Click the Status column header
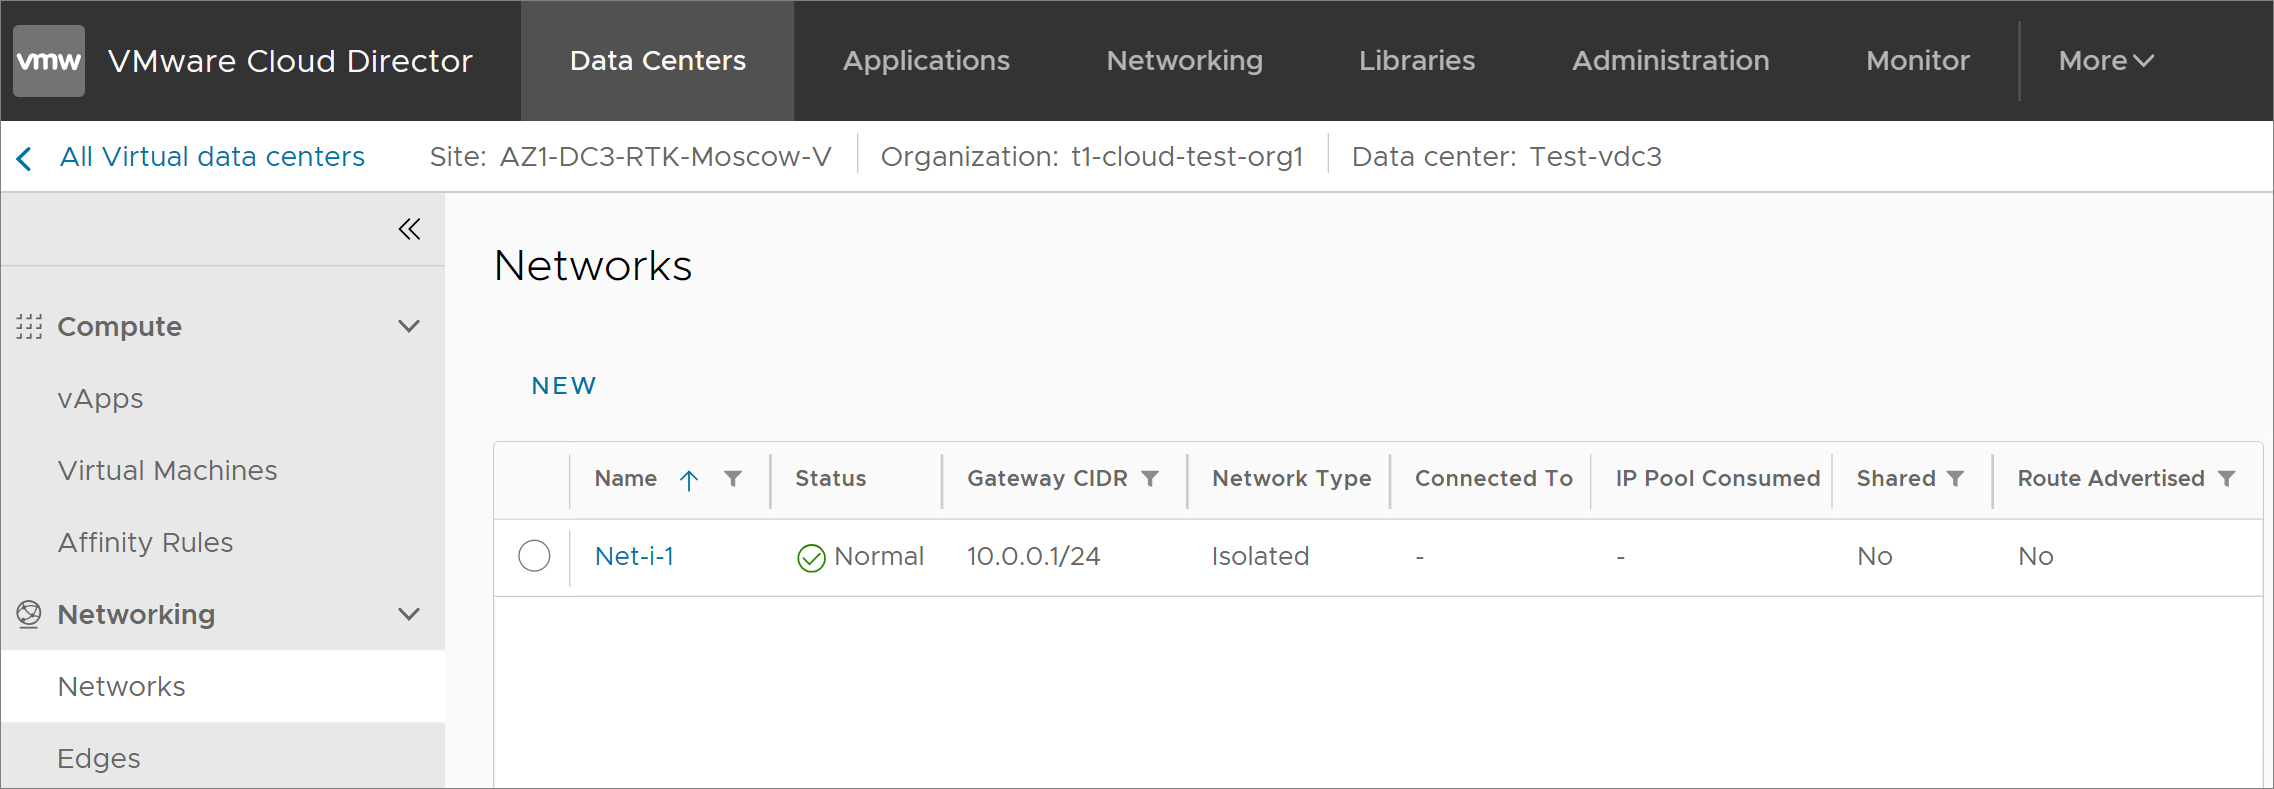This screenshot has width=2274, height=789. (830, 479)
